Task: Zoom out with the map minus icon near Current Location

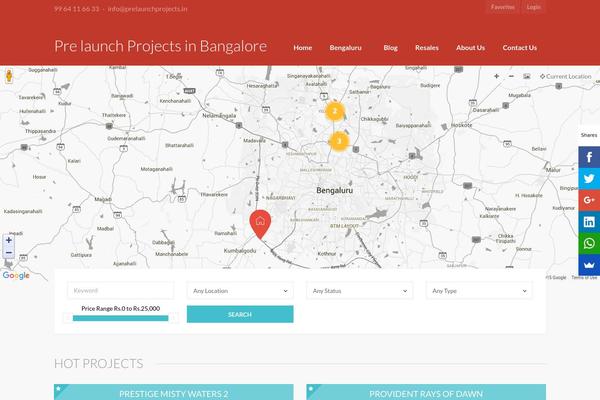Action: pyautogui.click(x=511, y=76)
